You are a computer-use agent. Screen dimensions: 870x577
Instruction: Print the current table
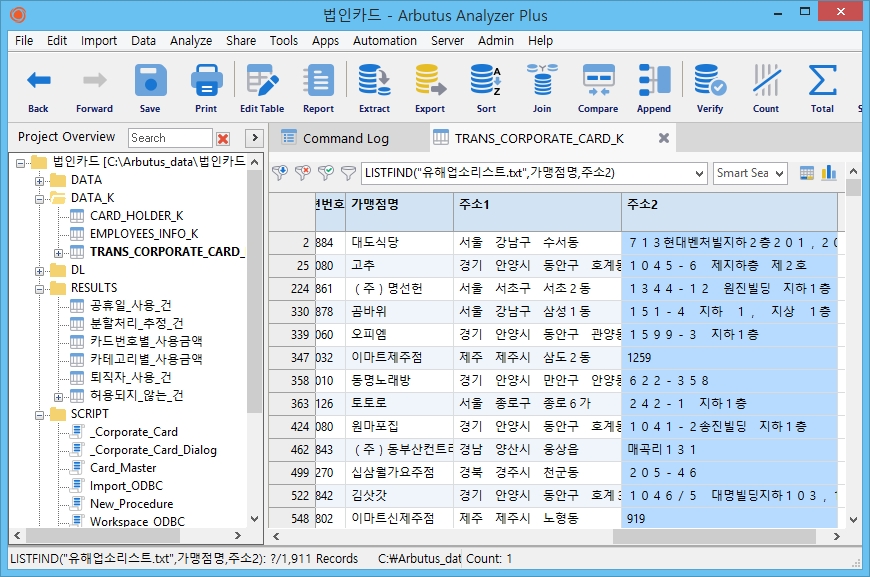click(x=206, y=88)
